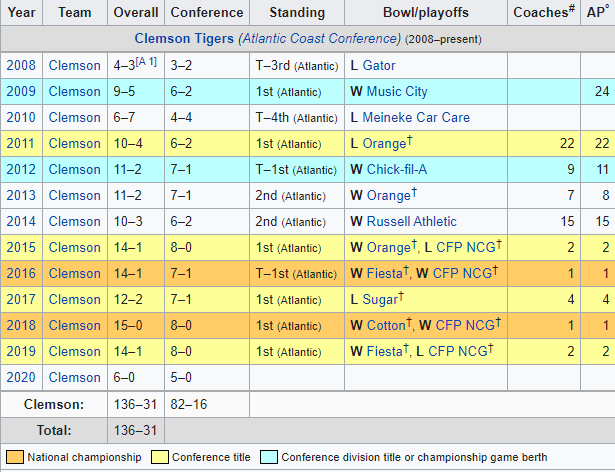Open the Gator bowl link
Viewport: 615px width, 472px height.
tap(379, 65)
